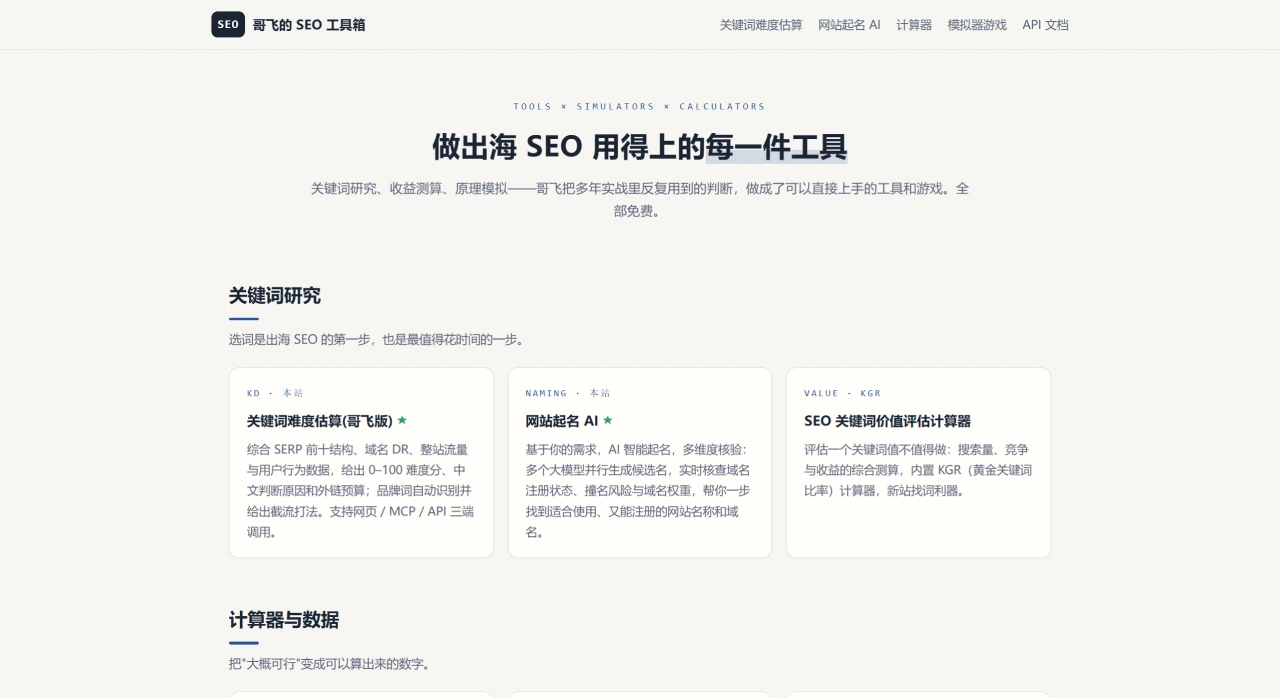
Task: Click KGR calculator card description text
Action: click(x=918, y=470)
